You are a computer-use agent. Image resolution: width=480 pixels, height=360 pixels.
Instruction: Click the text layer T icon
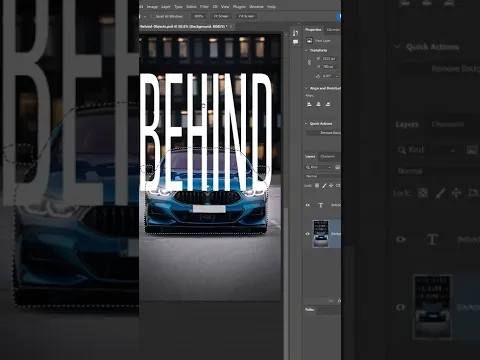point(320,205)
